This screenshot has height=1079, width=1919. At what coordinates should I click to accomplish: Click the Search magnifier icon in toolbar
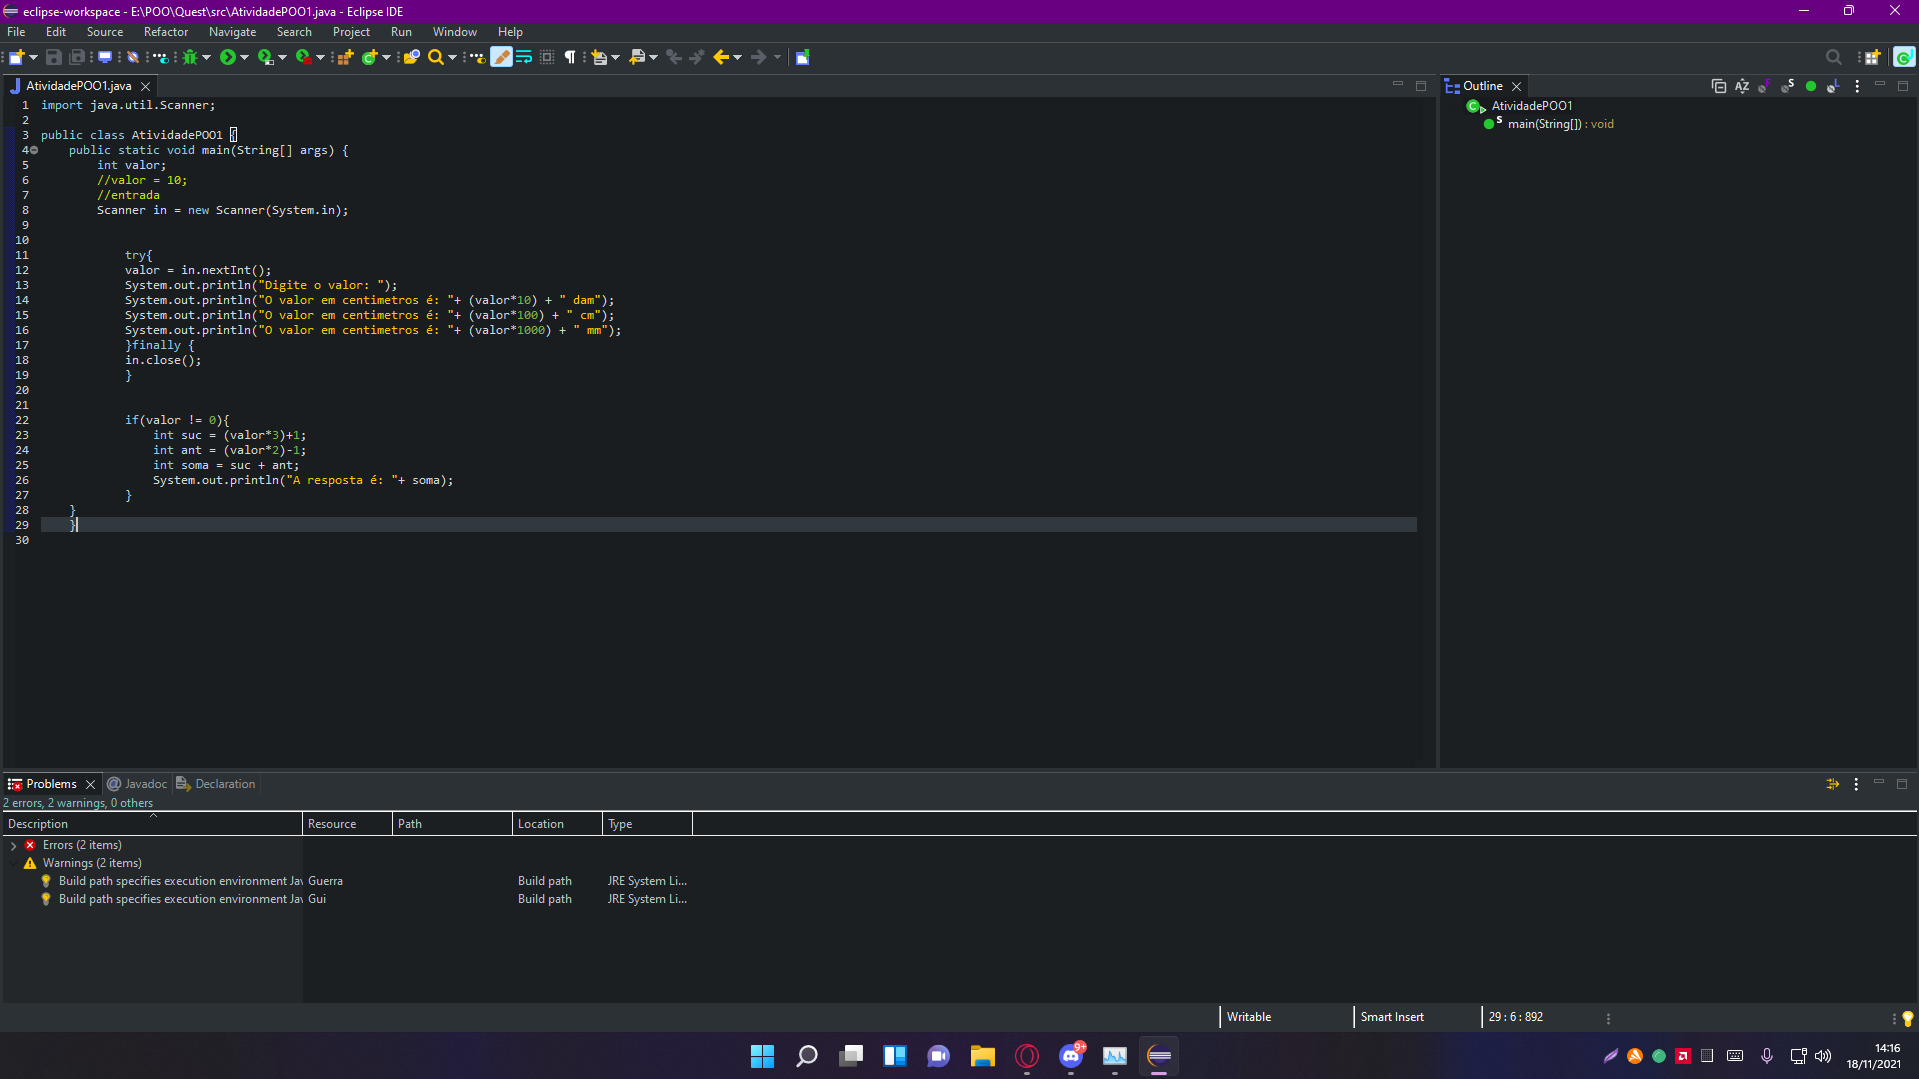(436, 57)
